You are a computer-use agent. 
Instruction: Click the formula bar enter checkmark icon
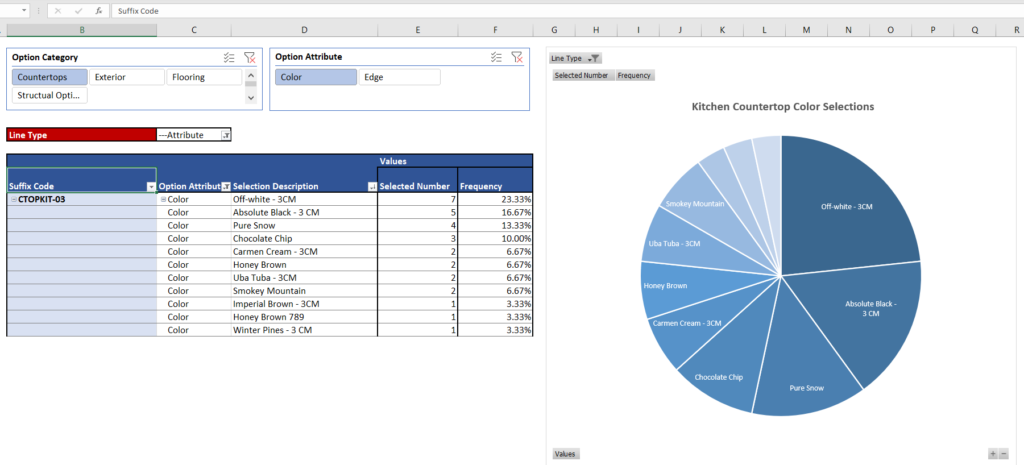coord(79,10)
